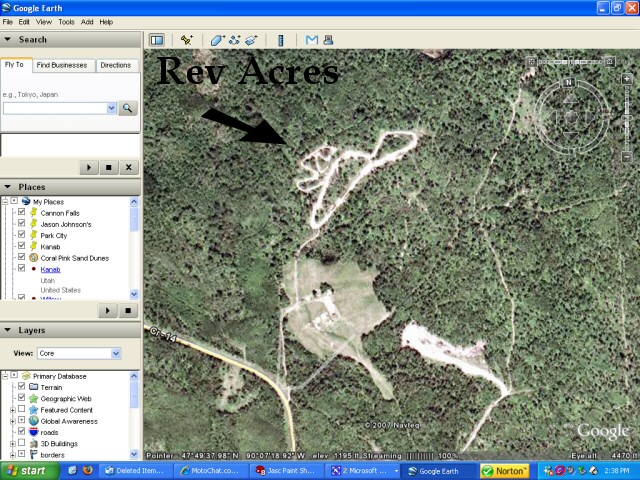Toggle the Terrain layer checkbox
640x480 pixels.
coord(22,386)
